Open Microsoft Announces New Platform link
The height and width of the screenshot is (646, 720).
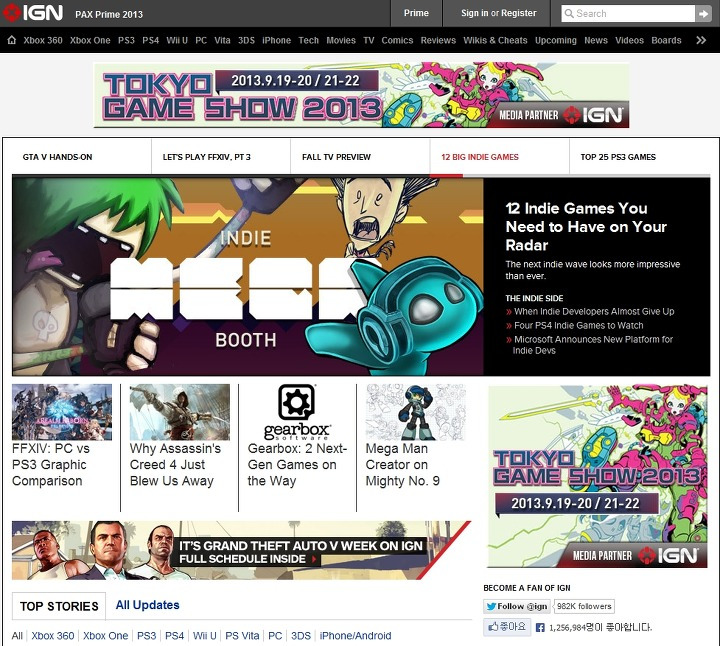(x=592, y=345)
